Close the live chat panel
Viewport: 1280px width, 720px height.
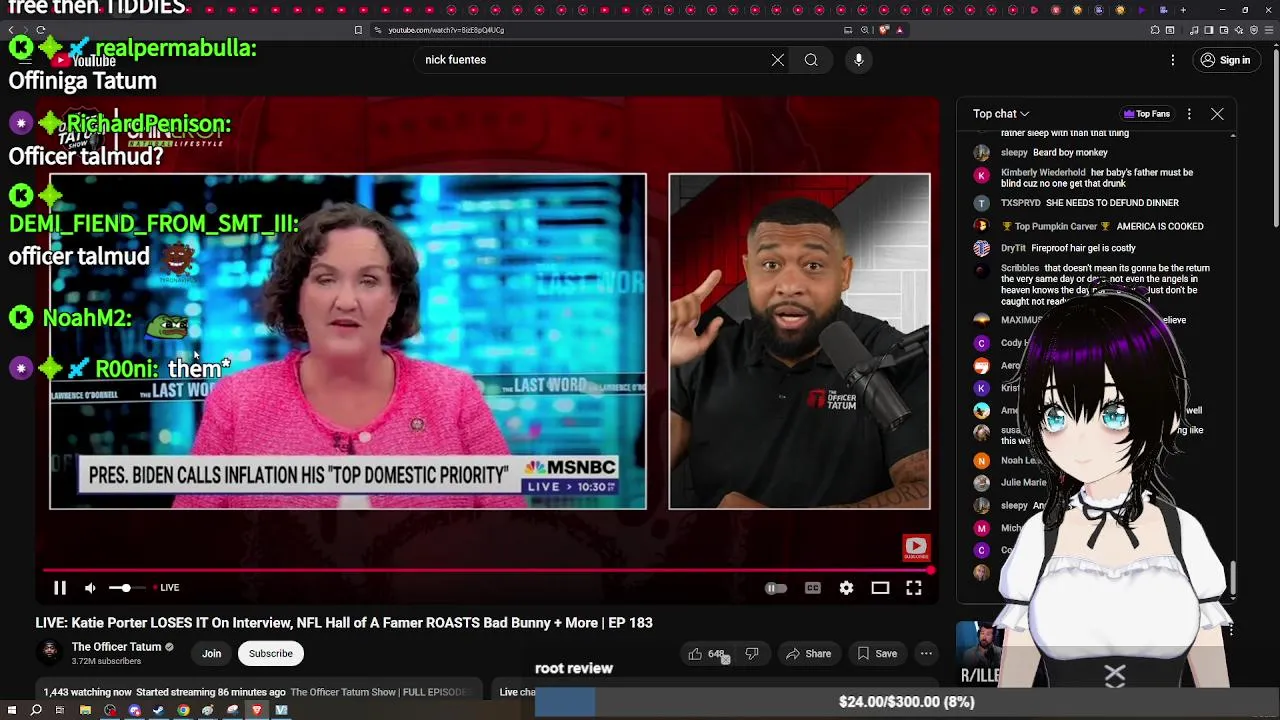[1217, 114]
